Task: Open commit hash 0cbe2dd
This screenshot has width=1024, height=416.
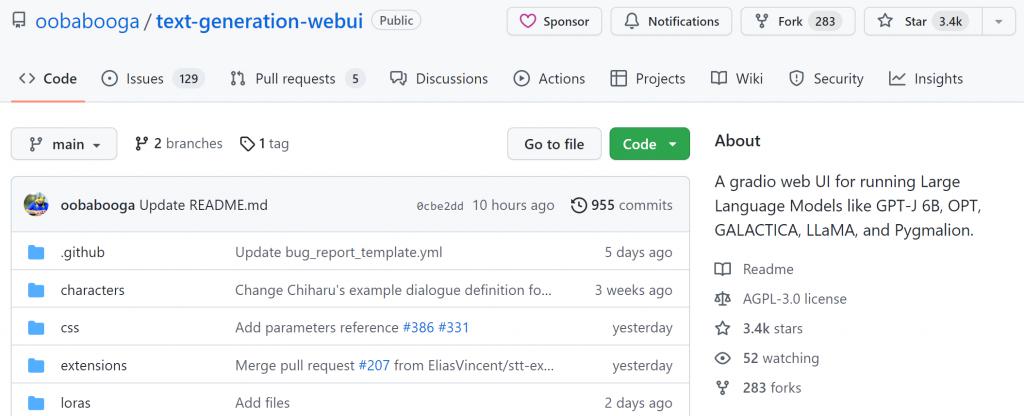Action: [x=440, y=206]
